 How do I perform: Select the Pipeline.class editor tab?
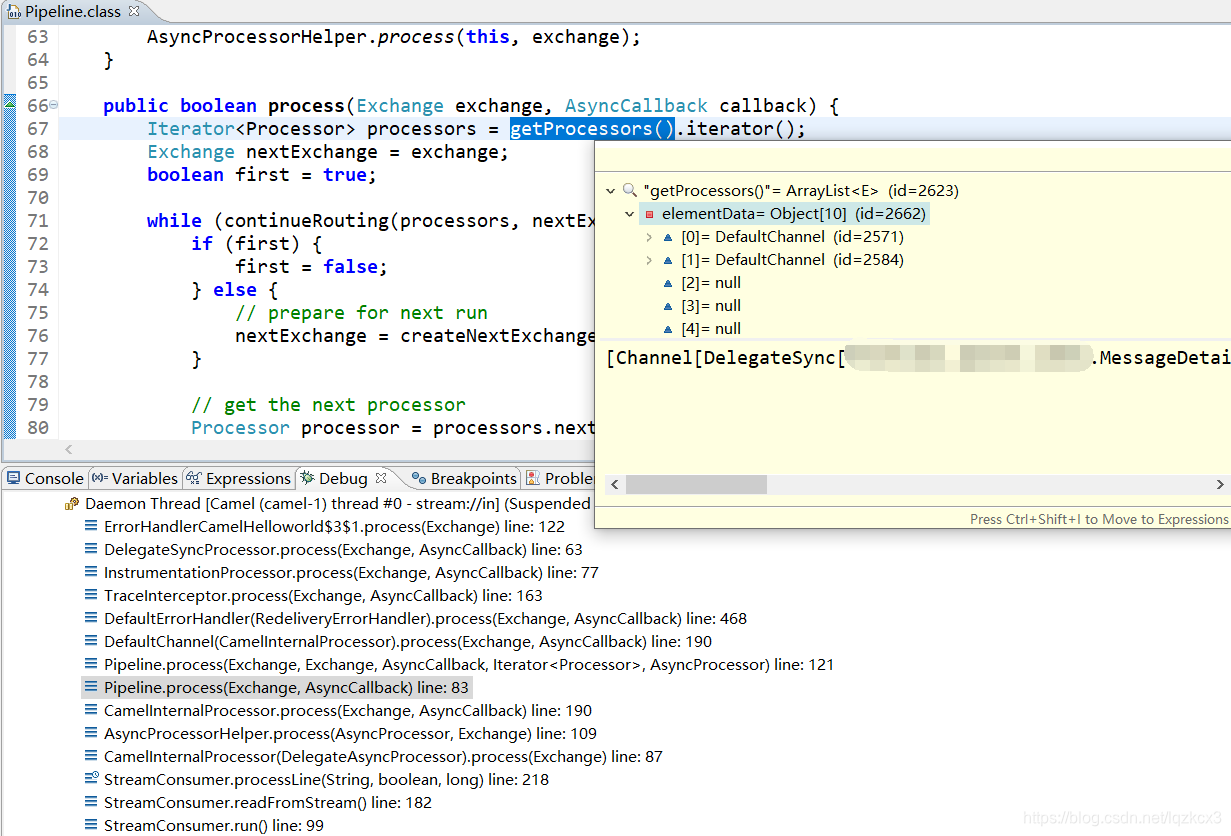coord(72,12)
